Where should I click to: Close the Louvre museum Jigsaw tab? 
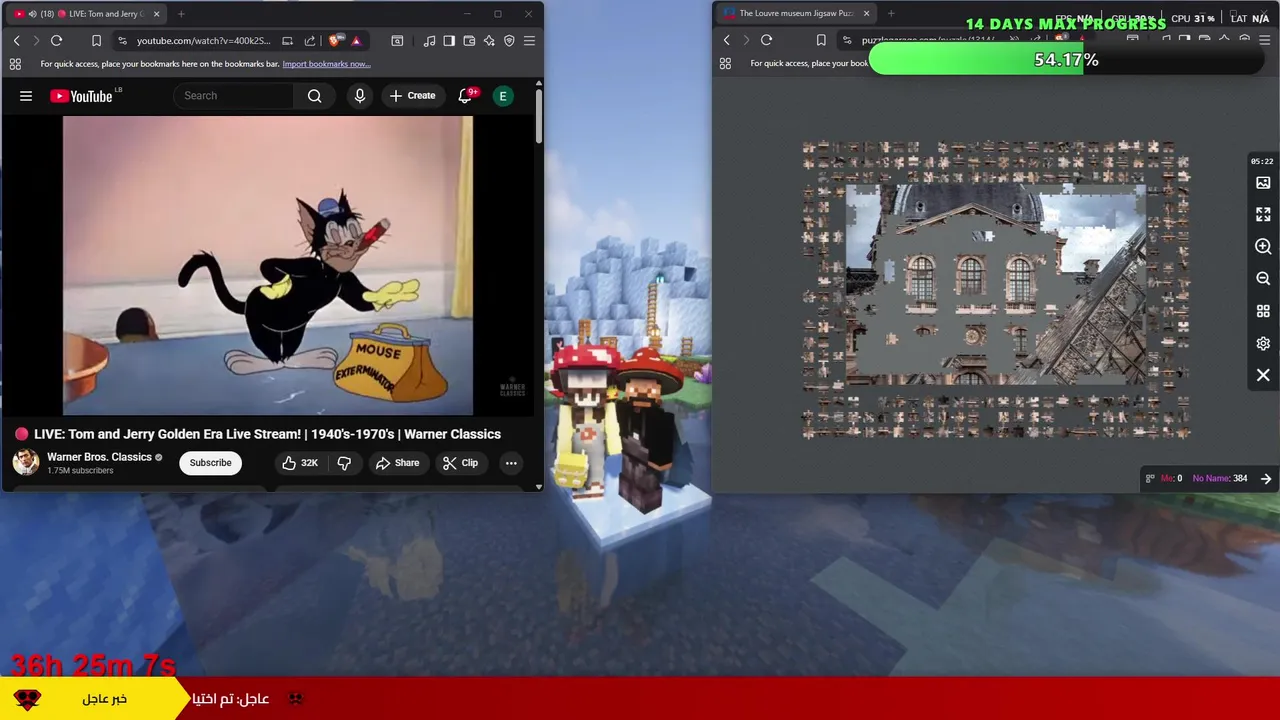point(866,14)
